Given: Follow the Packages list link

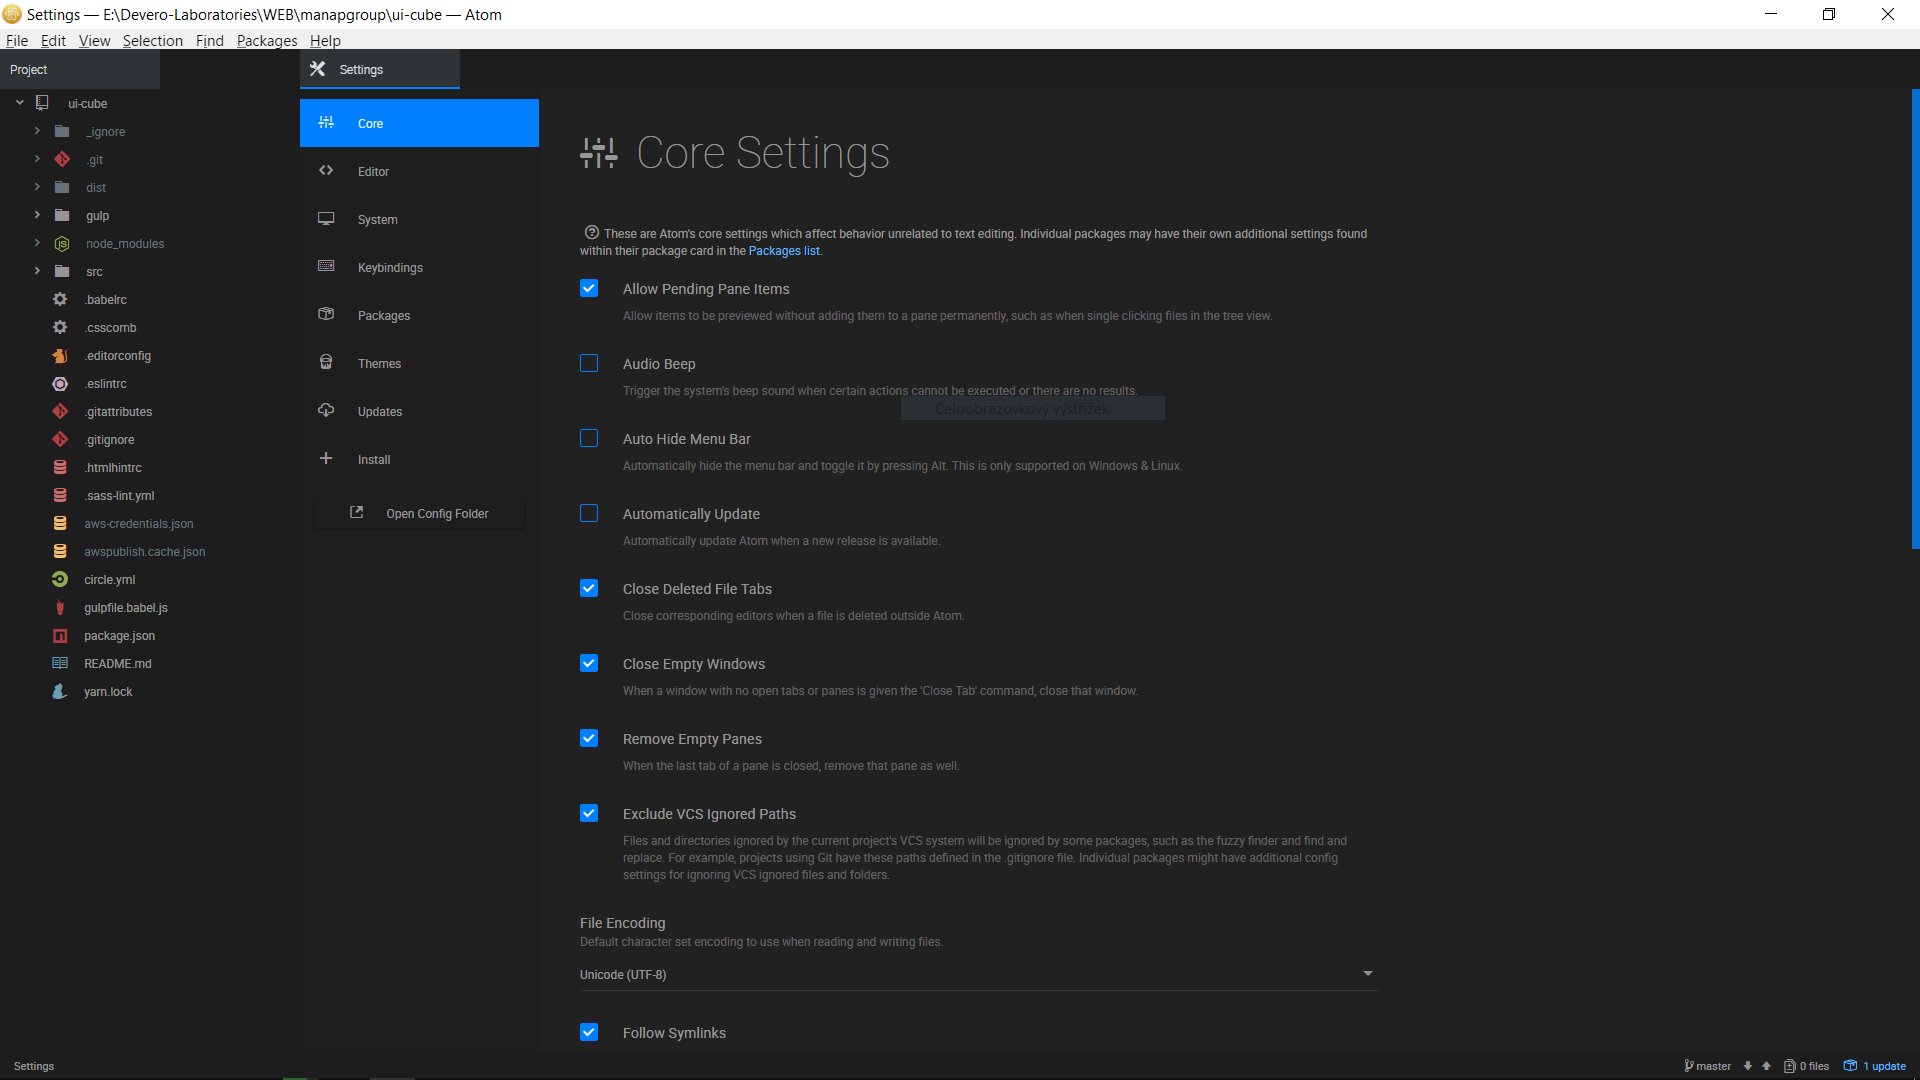Looking at the screenshot, I should click(784, 251).
